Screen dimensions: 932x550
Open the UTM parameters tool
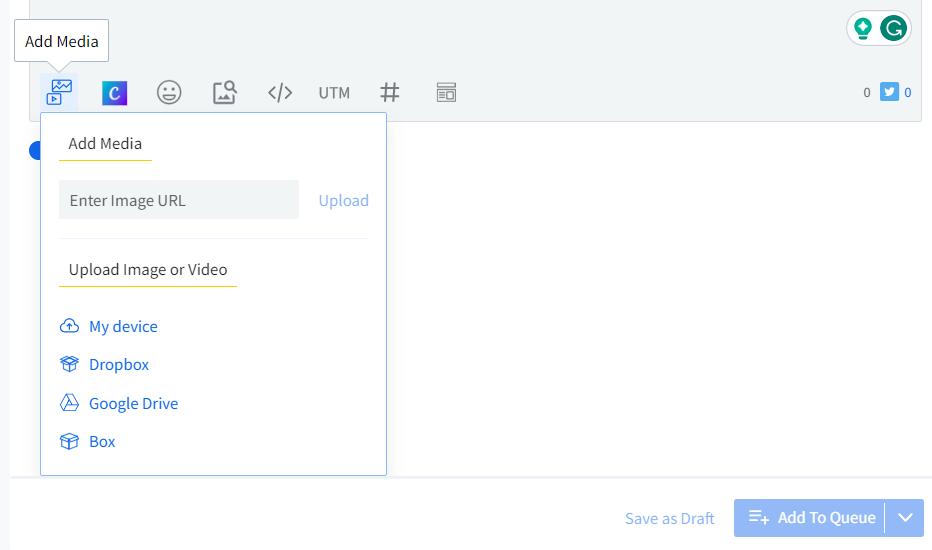334,93
